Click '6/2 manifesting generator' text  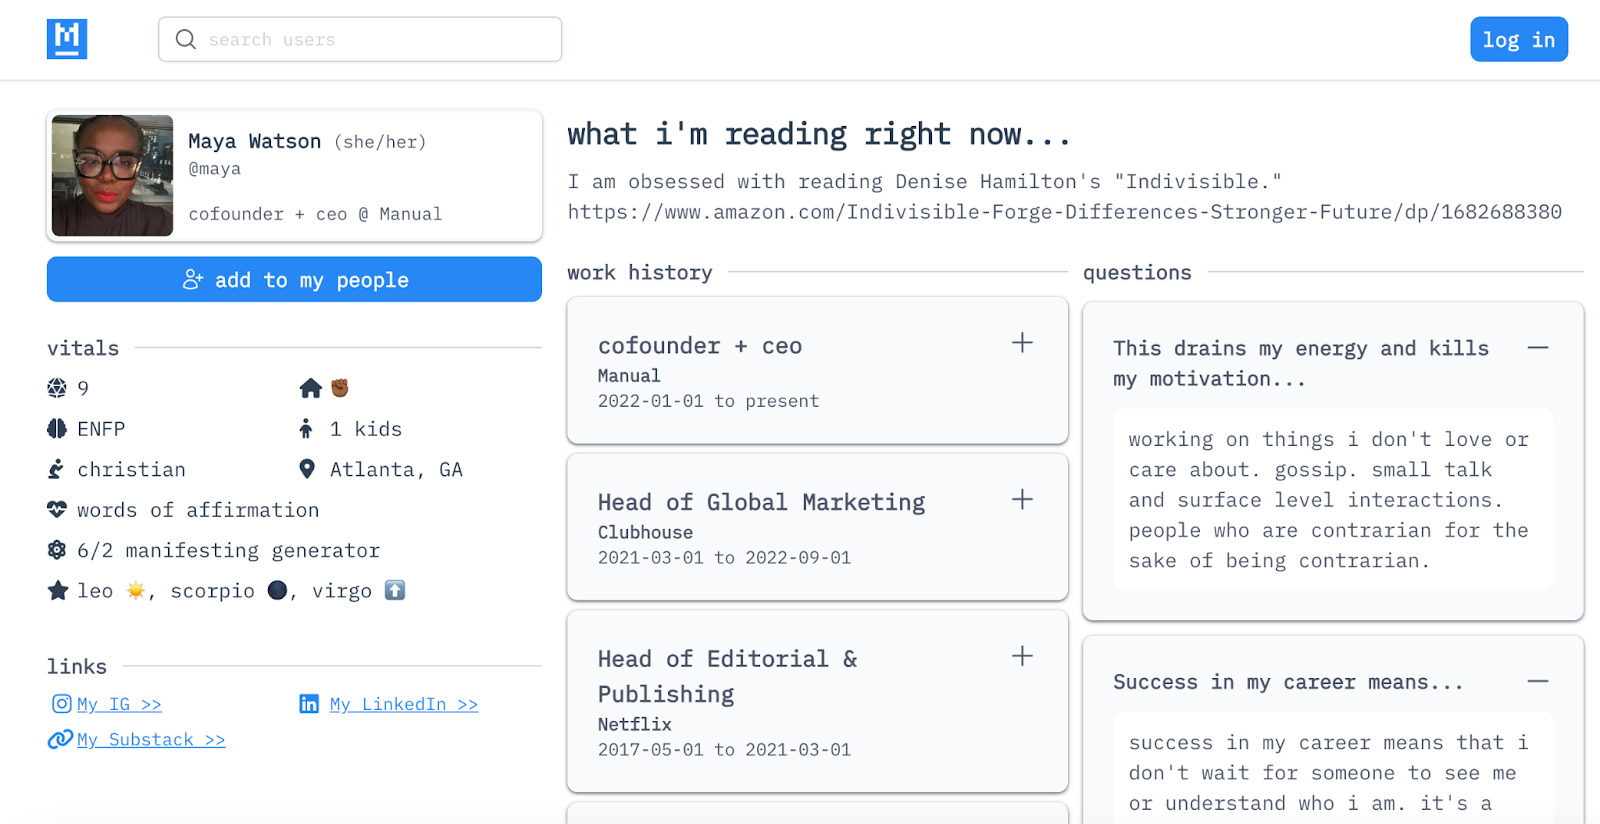click(x=229, y=550)
